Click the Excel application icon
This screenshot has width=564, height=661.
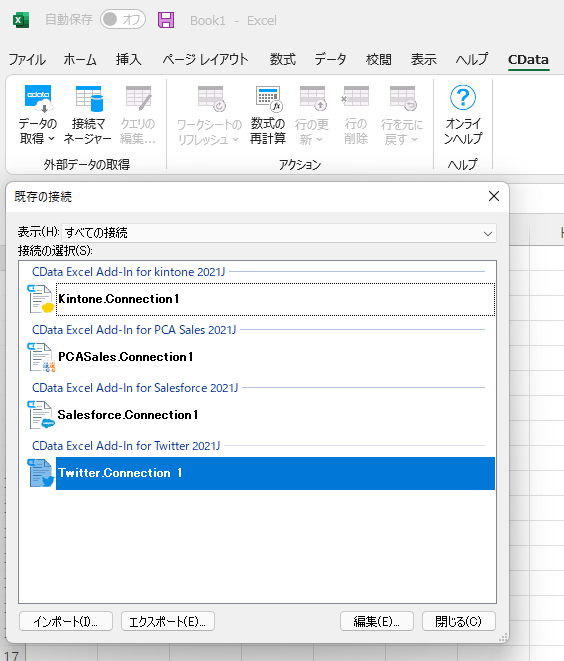[x=21, y=20]
